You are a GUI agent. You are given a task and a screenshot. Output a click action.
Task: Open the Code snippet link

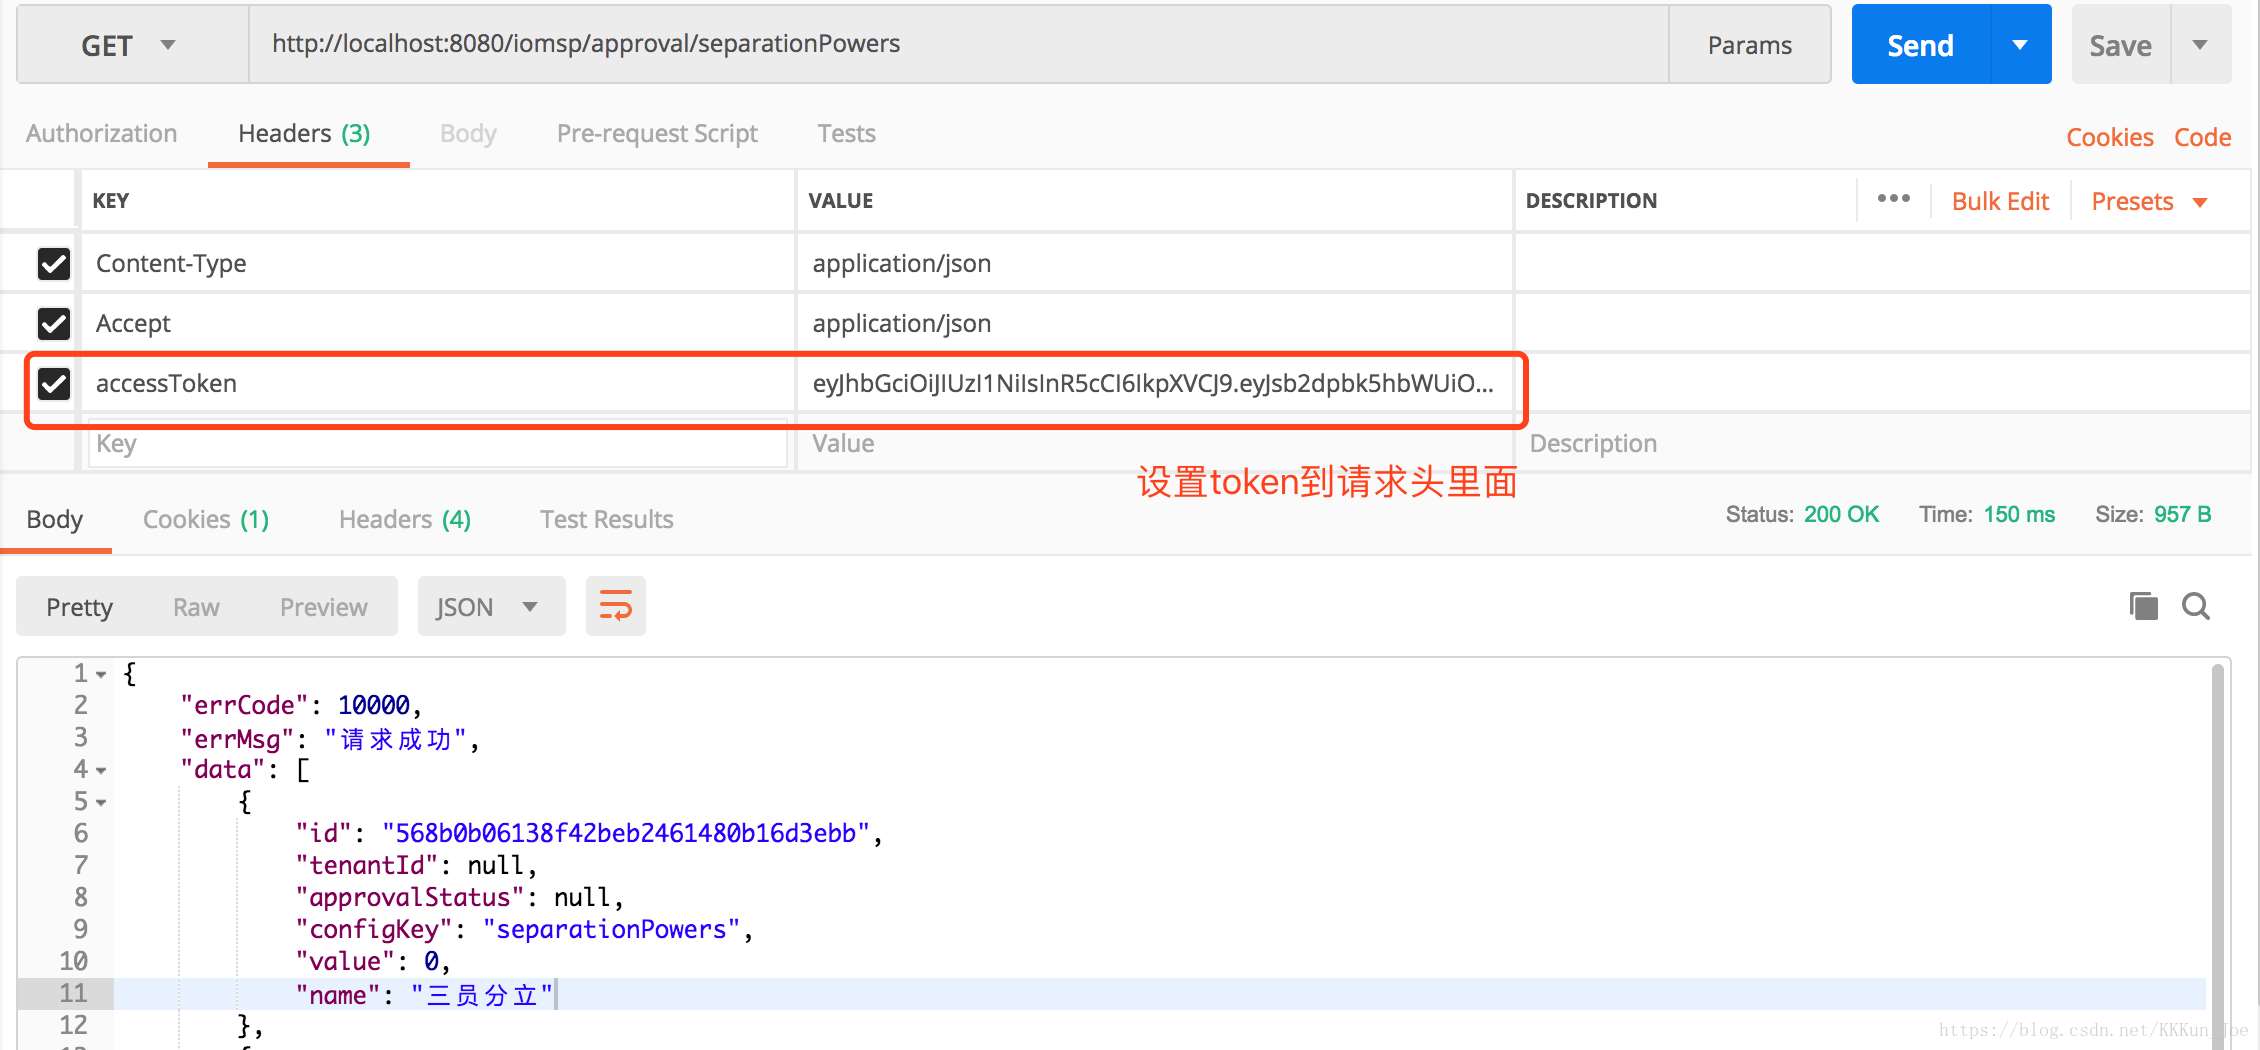click(2203, 137)
